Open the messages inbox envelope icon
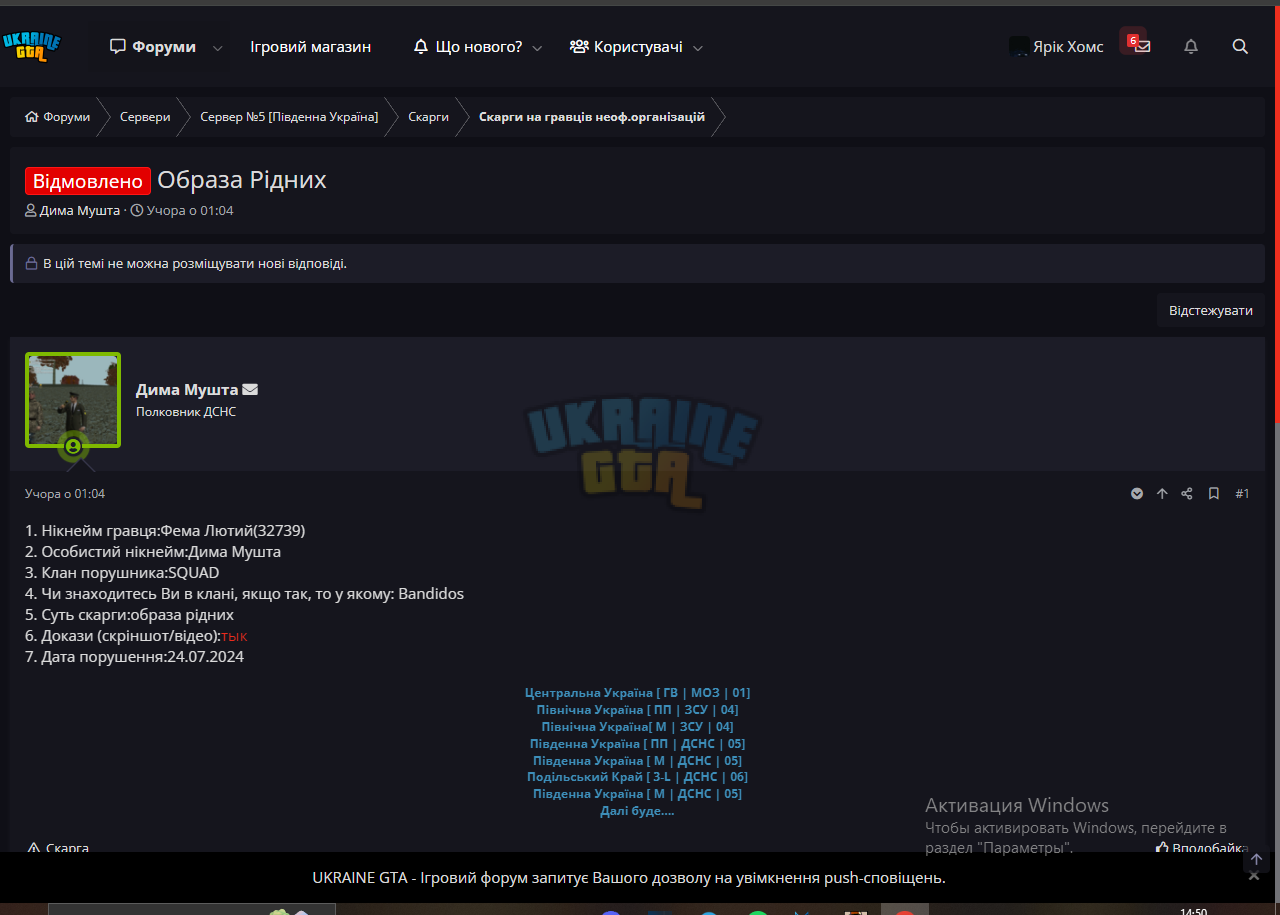The width and height of the screenshot is (1280, 915). [1142, 46]
